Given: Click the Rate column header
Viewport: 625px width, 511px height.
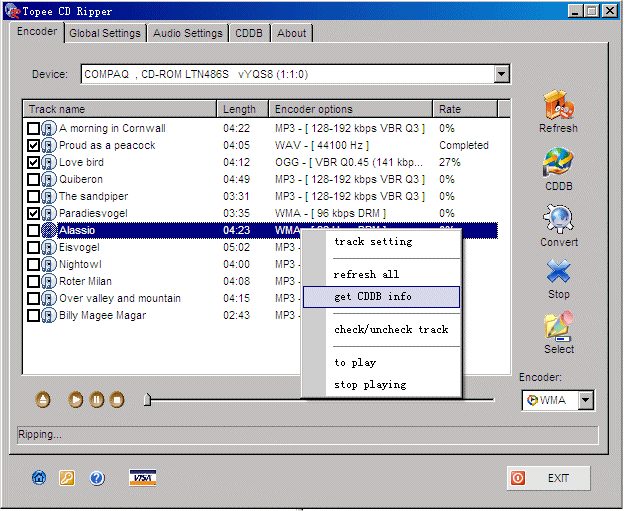Looking at the screenshot, I should click(465, 109).
